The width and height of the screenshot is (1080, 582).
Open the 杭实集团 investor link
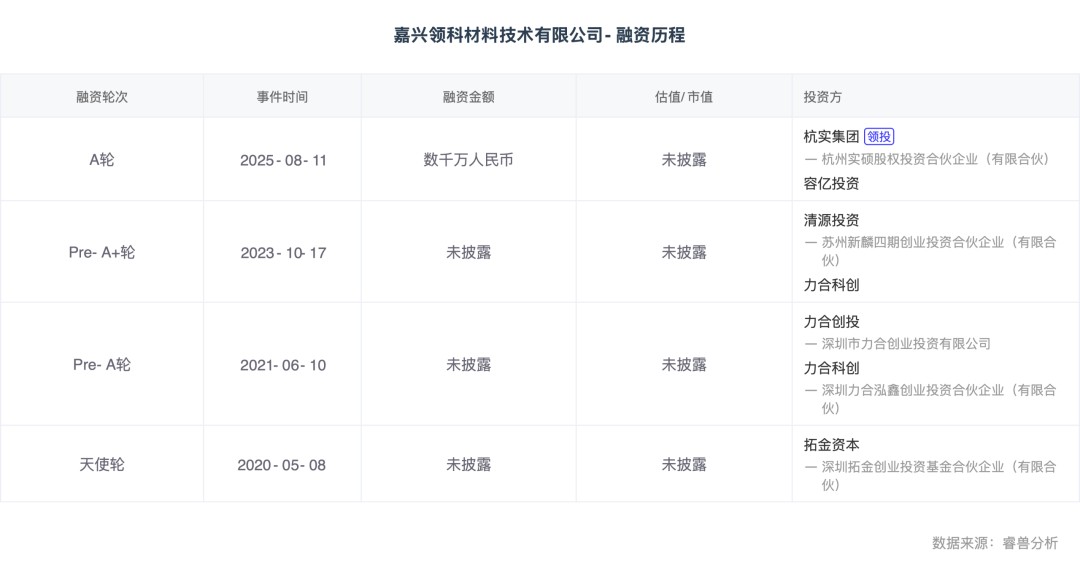(x=831, y=137)
